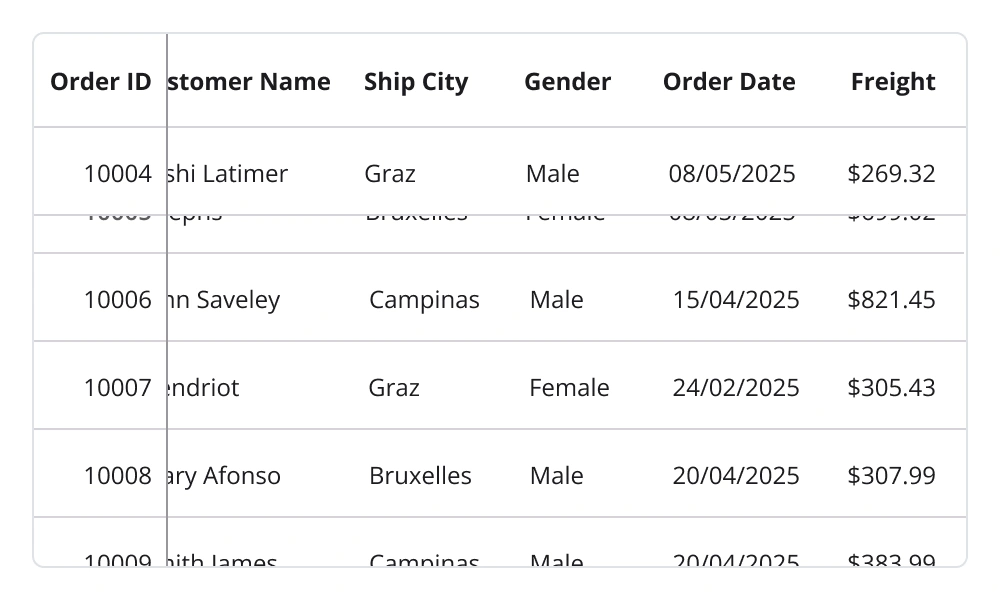Click the Customer Name column header
1000x600 pixels.
pos(250,82)
